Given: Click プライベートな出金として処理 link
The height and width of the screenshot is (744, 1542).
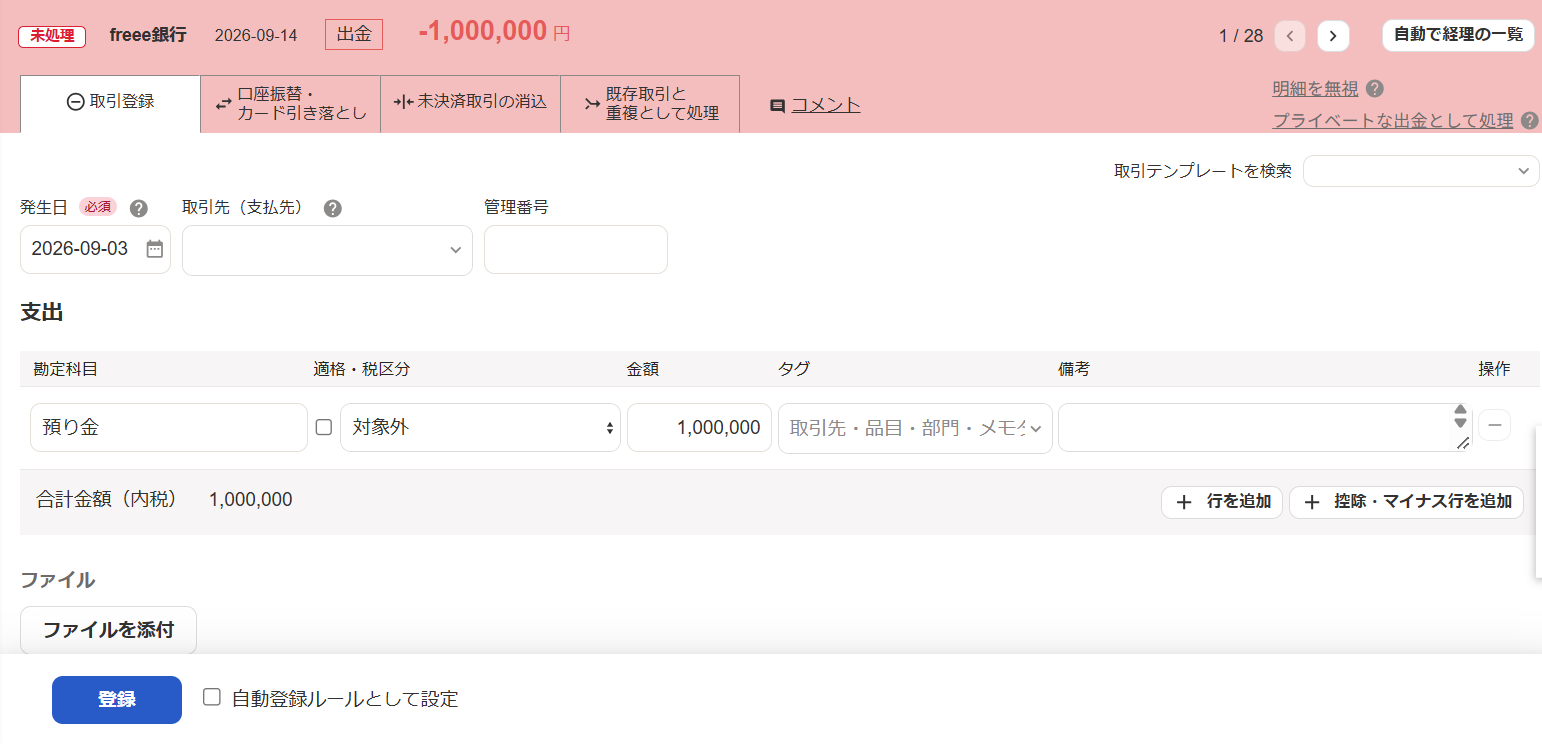Looking at the screenshot, I should click(1392, 121).
